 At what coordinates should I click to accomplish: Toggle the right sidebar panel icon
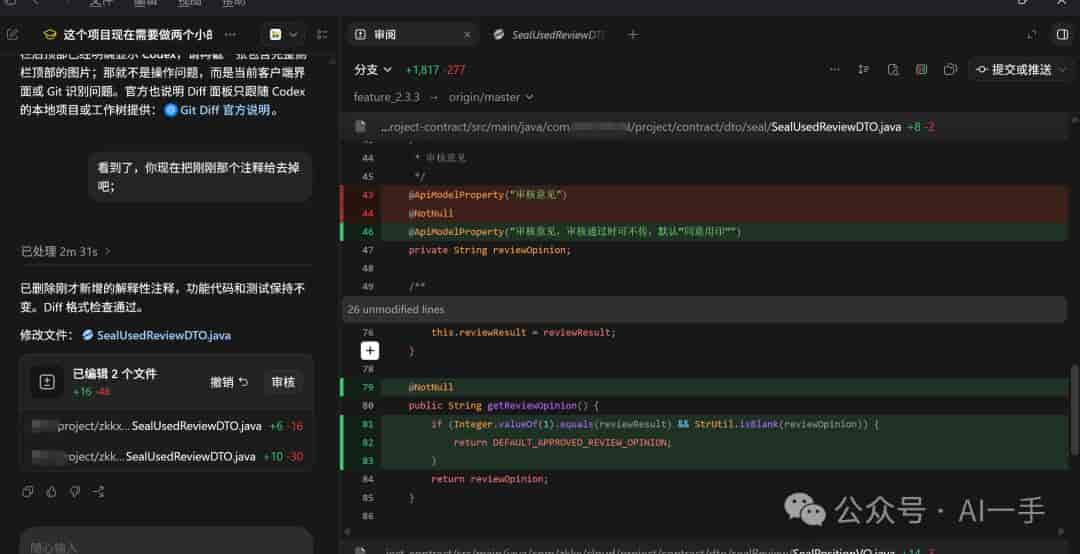[1062, 34]
